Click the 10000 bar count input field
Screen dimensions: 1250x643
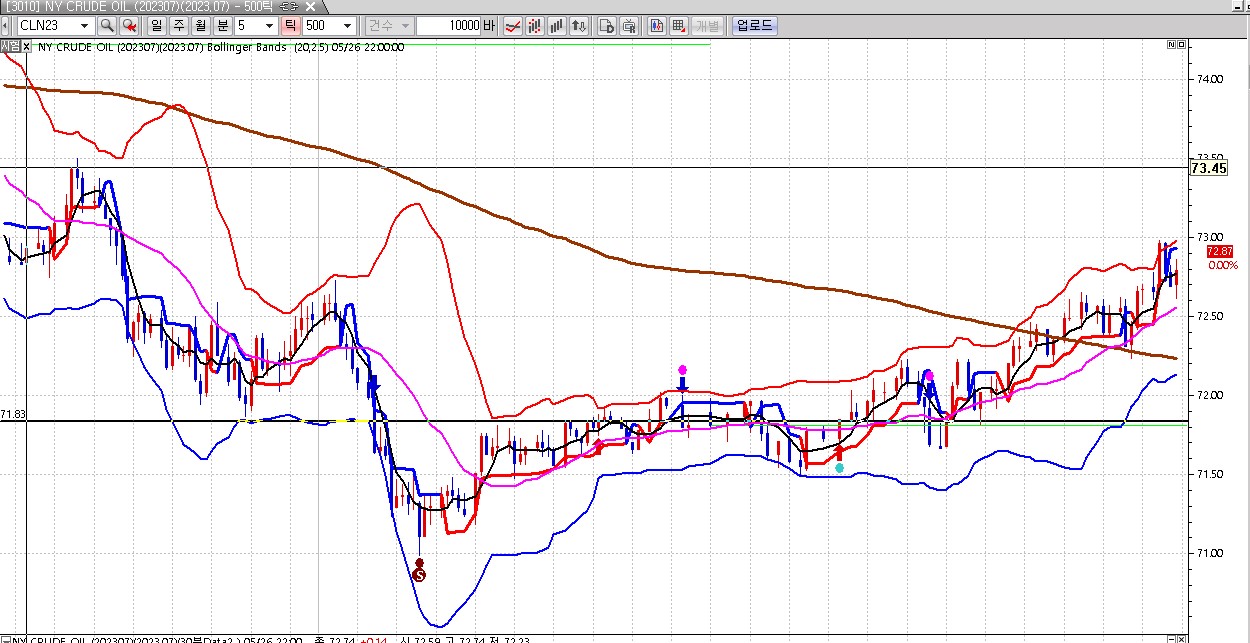pyautogui.click(x=448, y=25)
